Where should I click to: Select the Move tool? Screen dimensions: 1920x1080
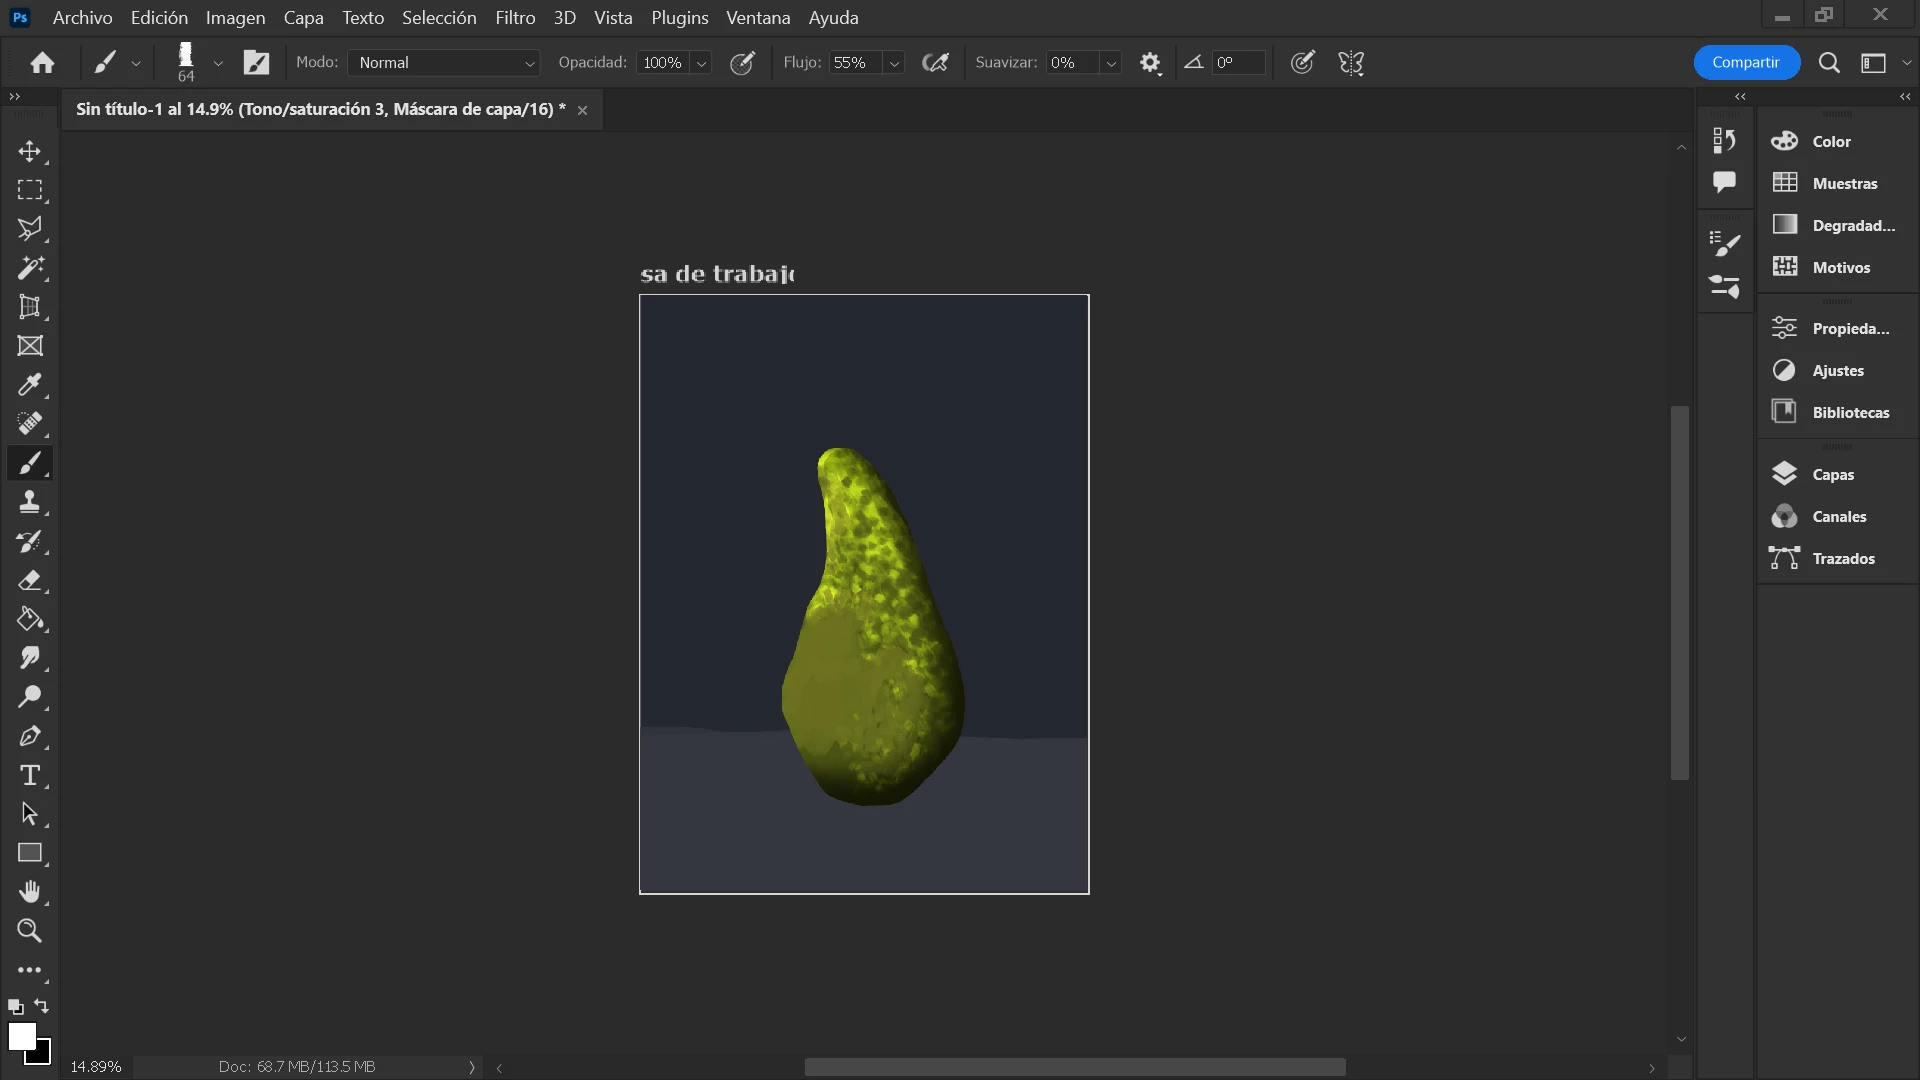click(30, 151)
